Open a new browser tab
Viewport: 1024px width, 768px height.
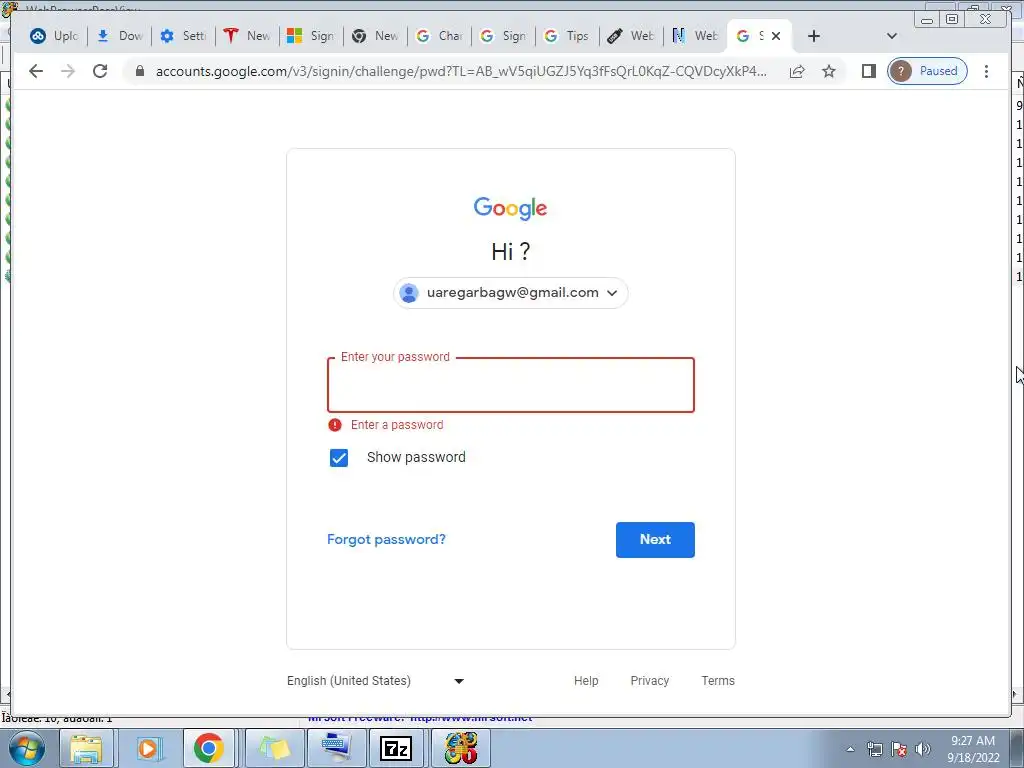point(814,37)
